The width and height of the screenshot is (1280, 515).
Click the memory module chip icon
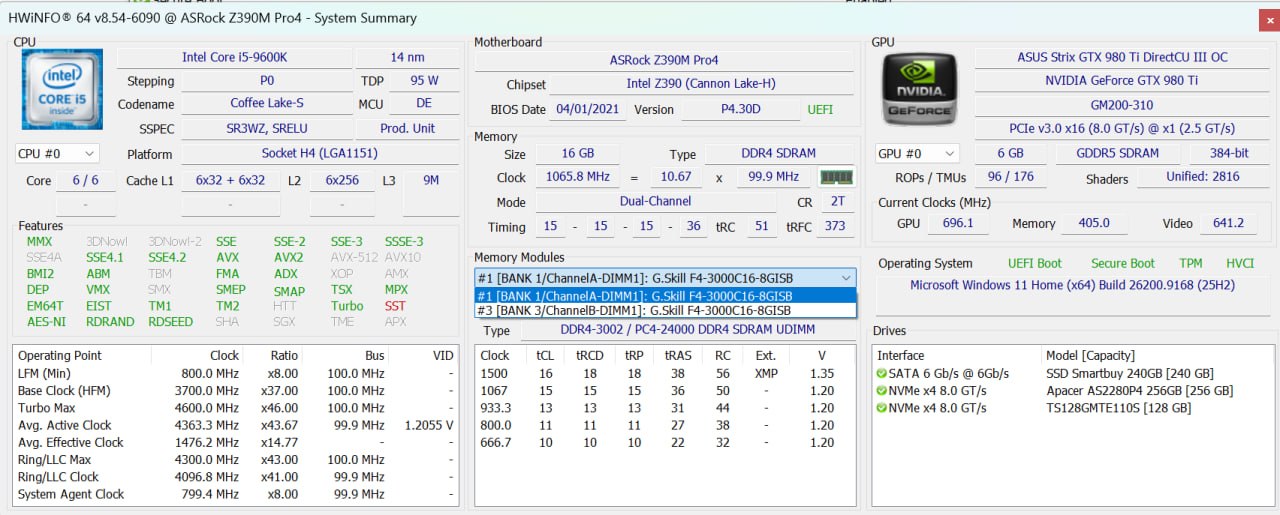(x=836, y=177)
